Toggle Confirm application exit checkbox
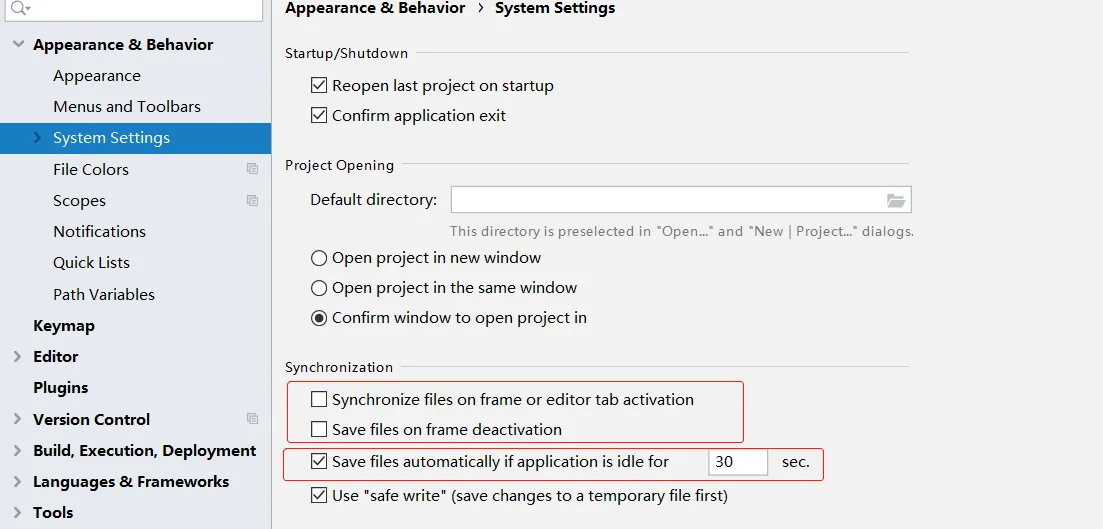This screenshot has height=529, width=1103. click(x=319, y=115)
